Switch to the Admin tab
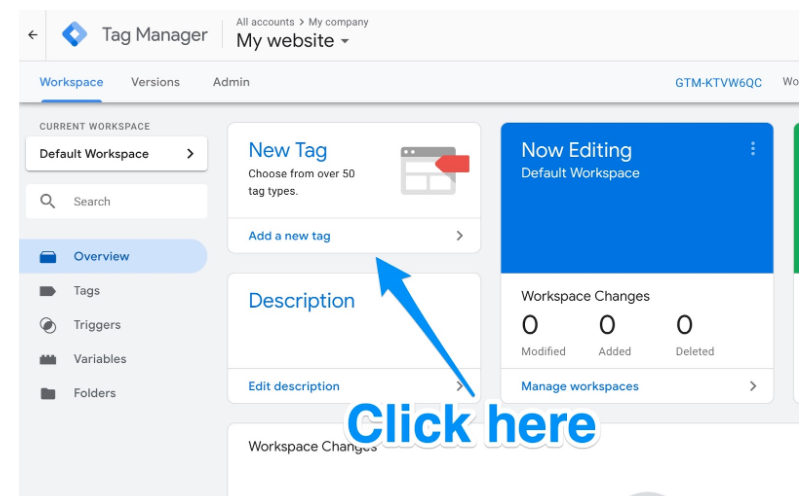The width and height of the screenshot is (812, 503). tap(231, 82)
